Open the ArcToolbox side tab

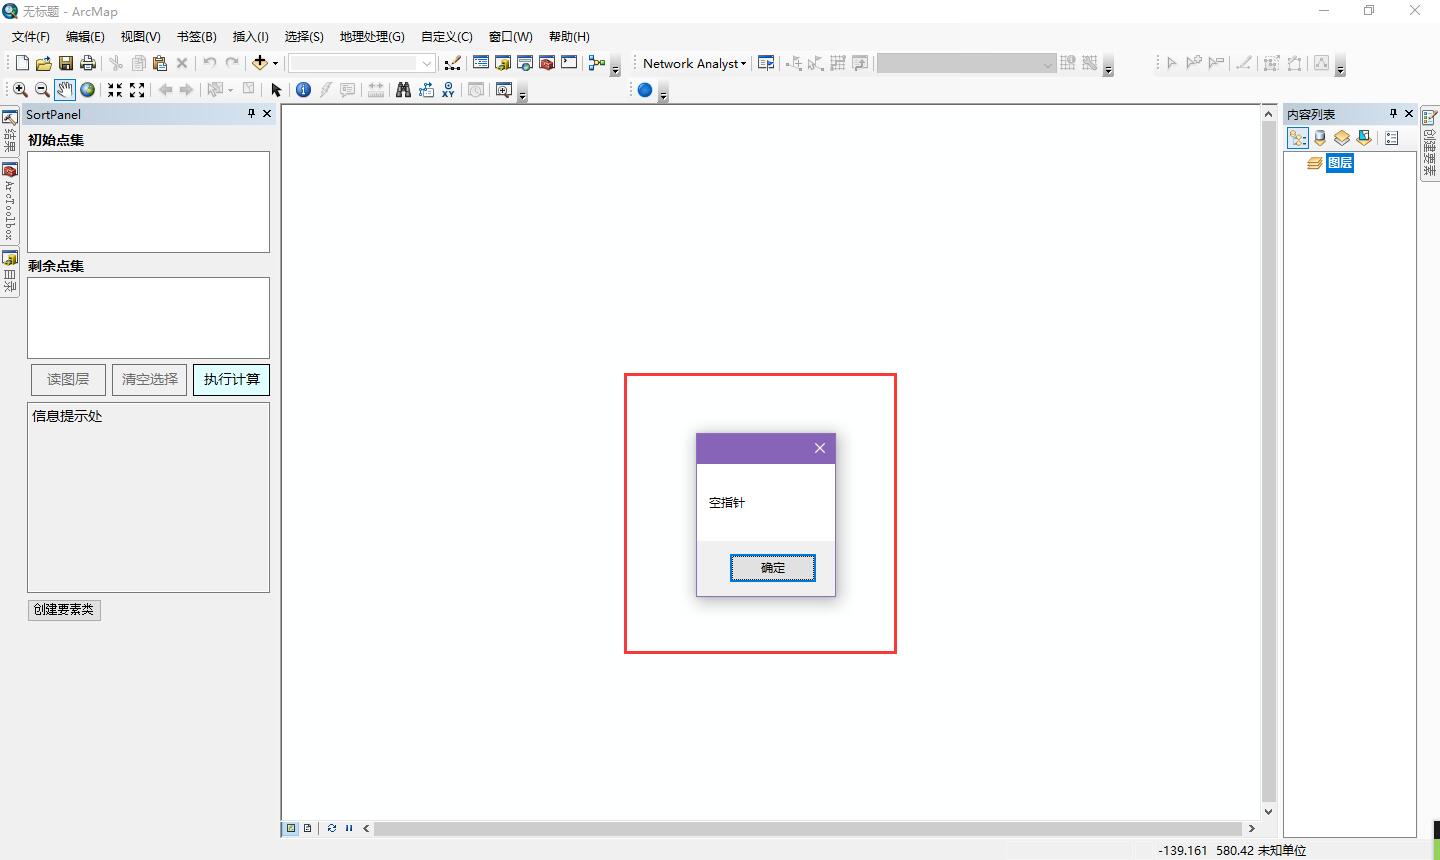pos(9,202)
